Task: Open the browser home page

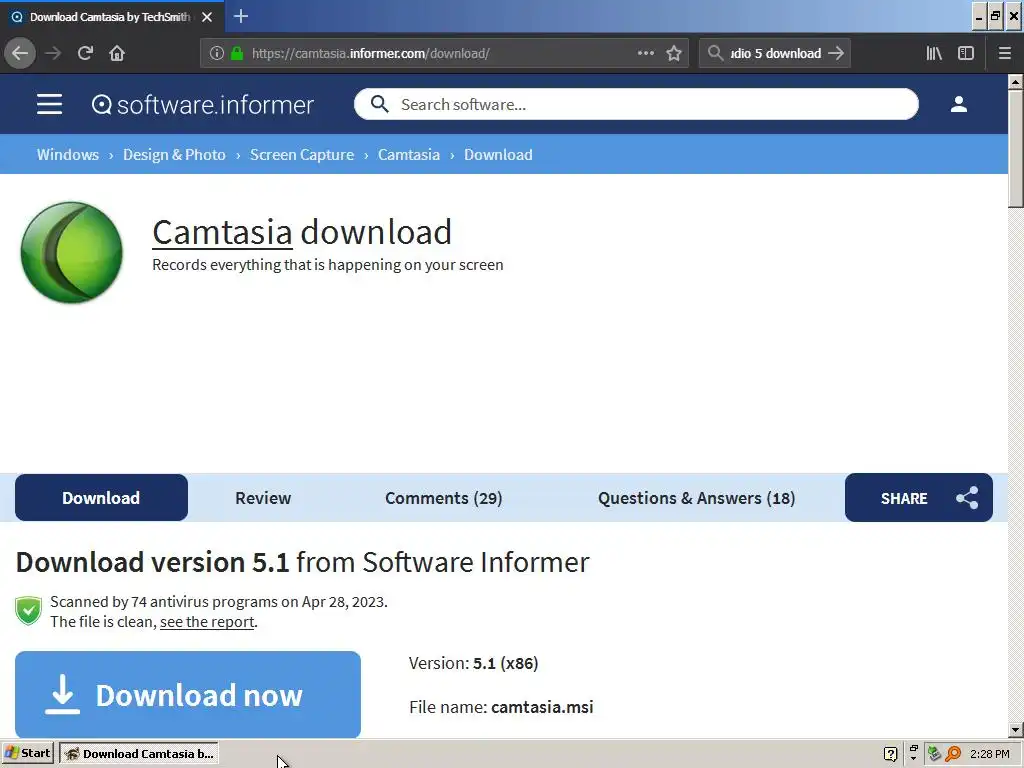Action: pyautogui.click(x=117, y=53)
